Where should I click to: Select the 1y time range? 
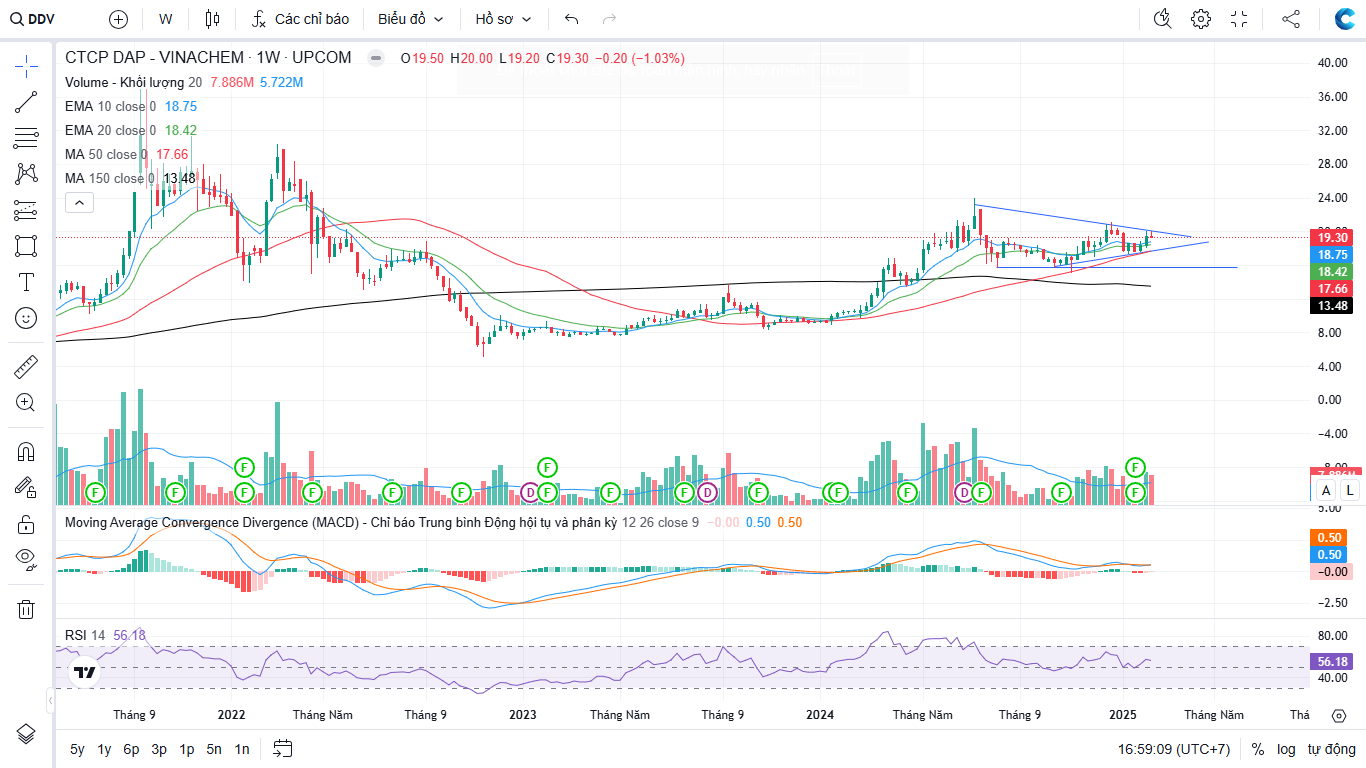[x=104, y=749]
